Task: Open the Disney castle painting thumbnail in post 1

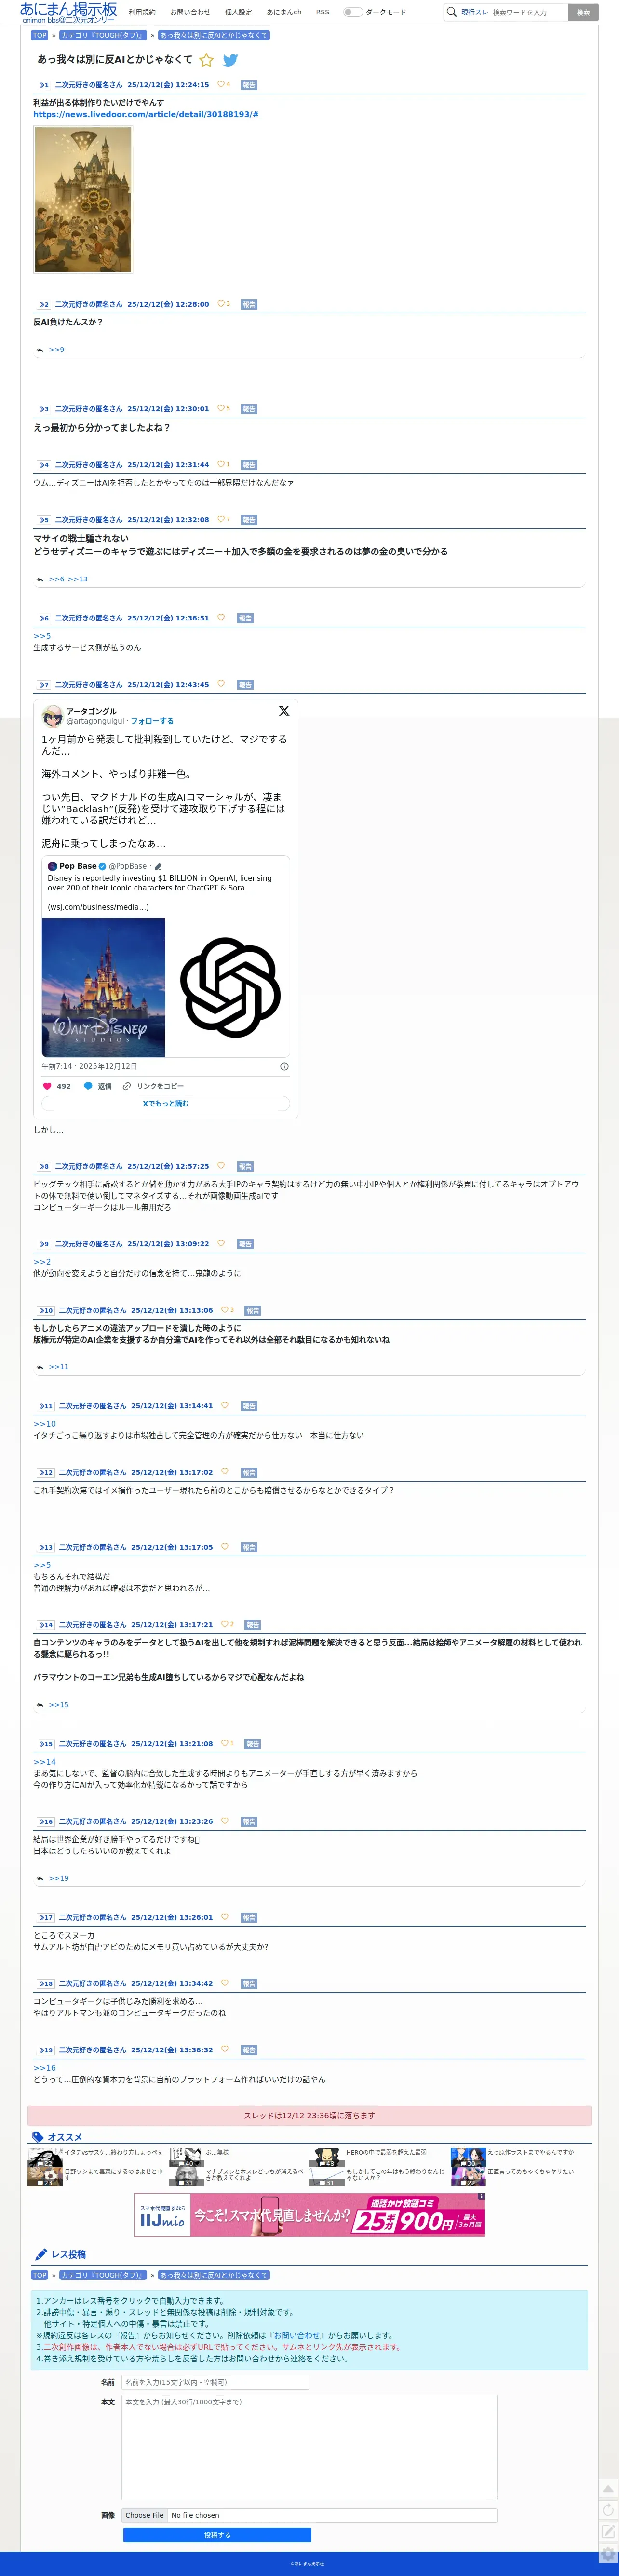Action: (x=83, y=199)
